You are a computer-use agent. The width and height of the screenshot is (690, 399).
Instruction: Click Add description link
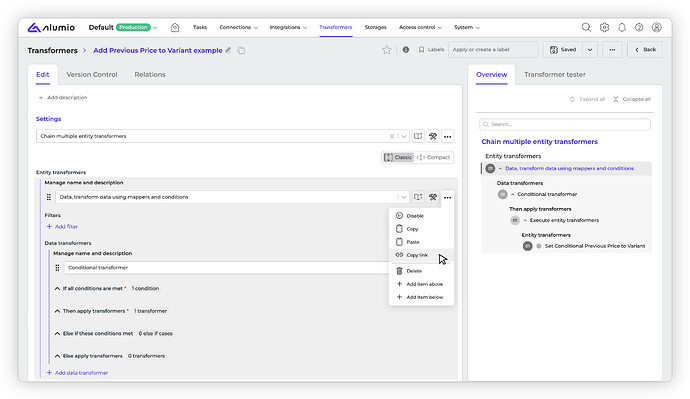point(63,98)
